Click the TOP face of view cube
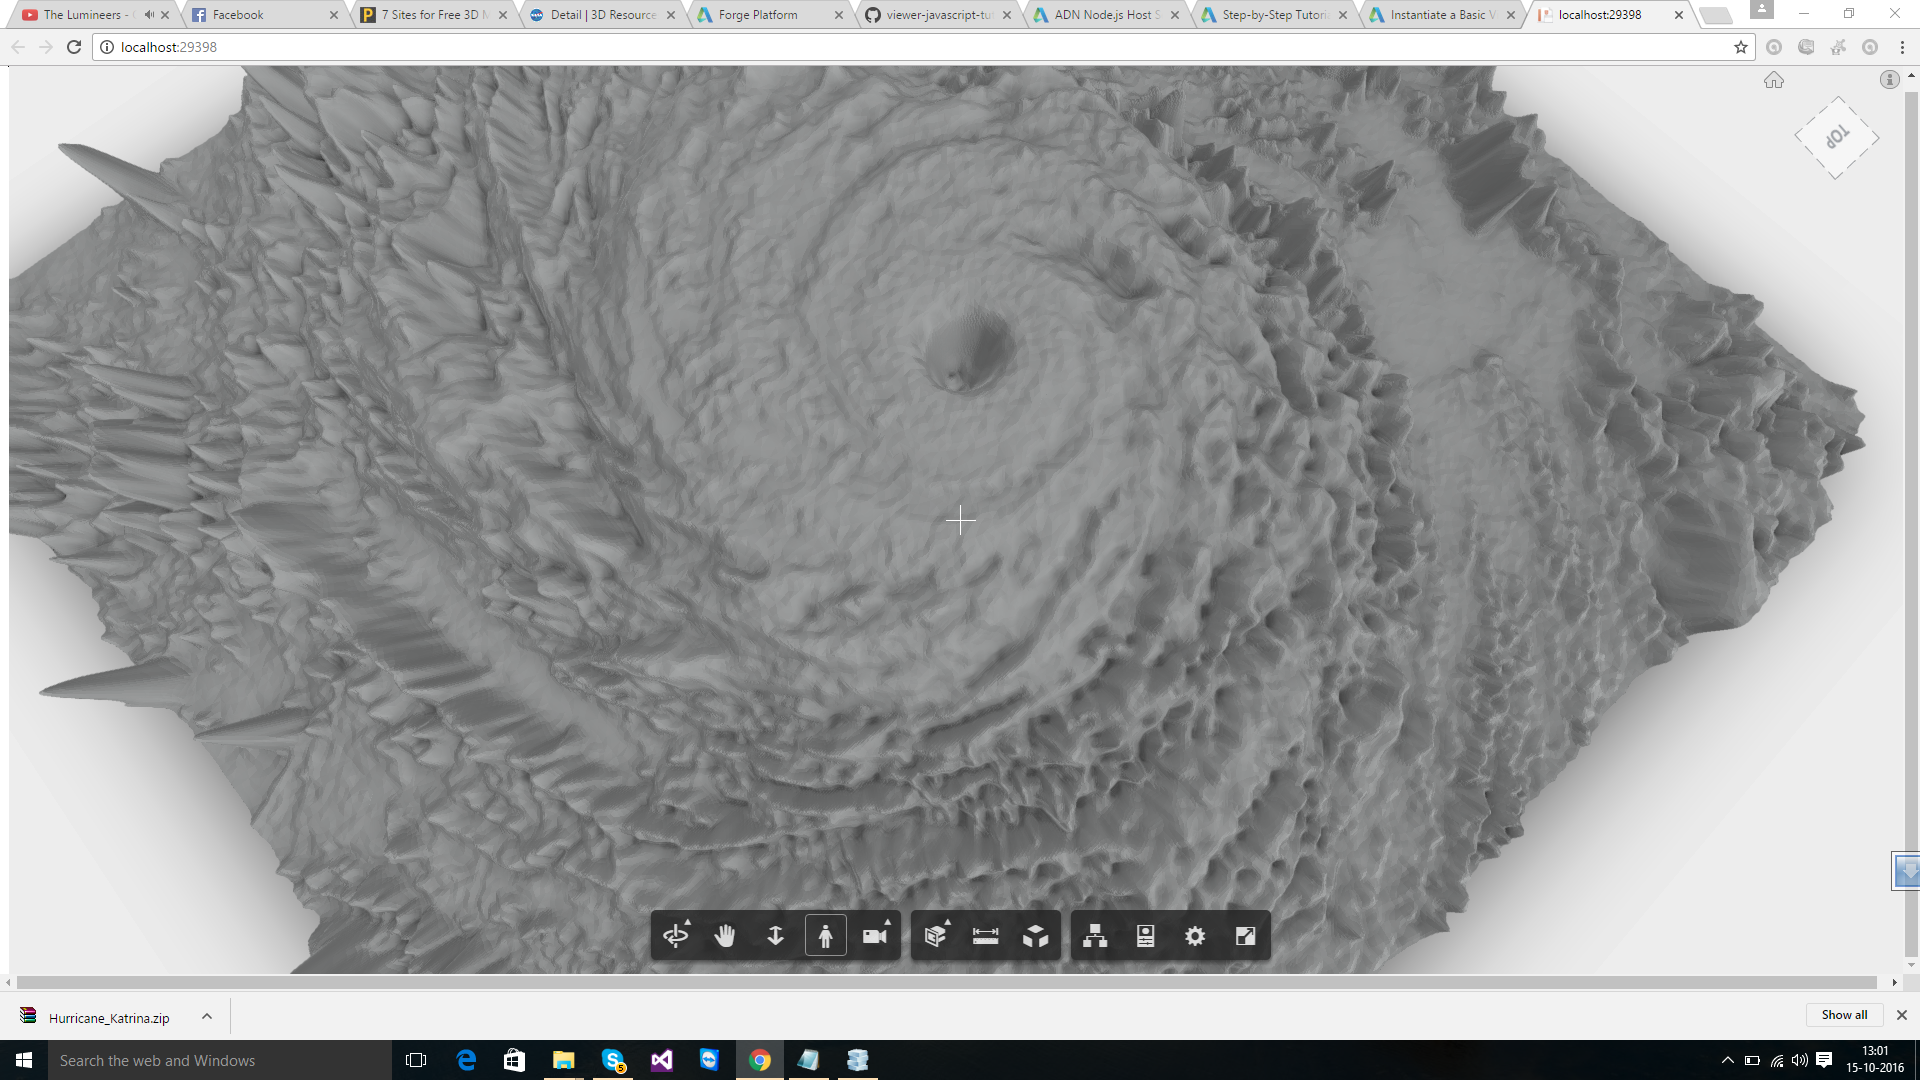 [1837, 138]
